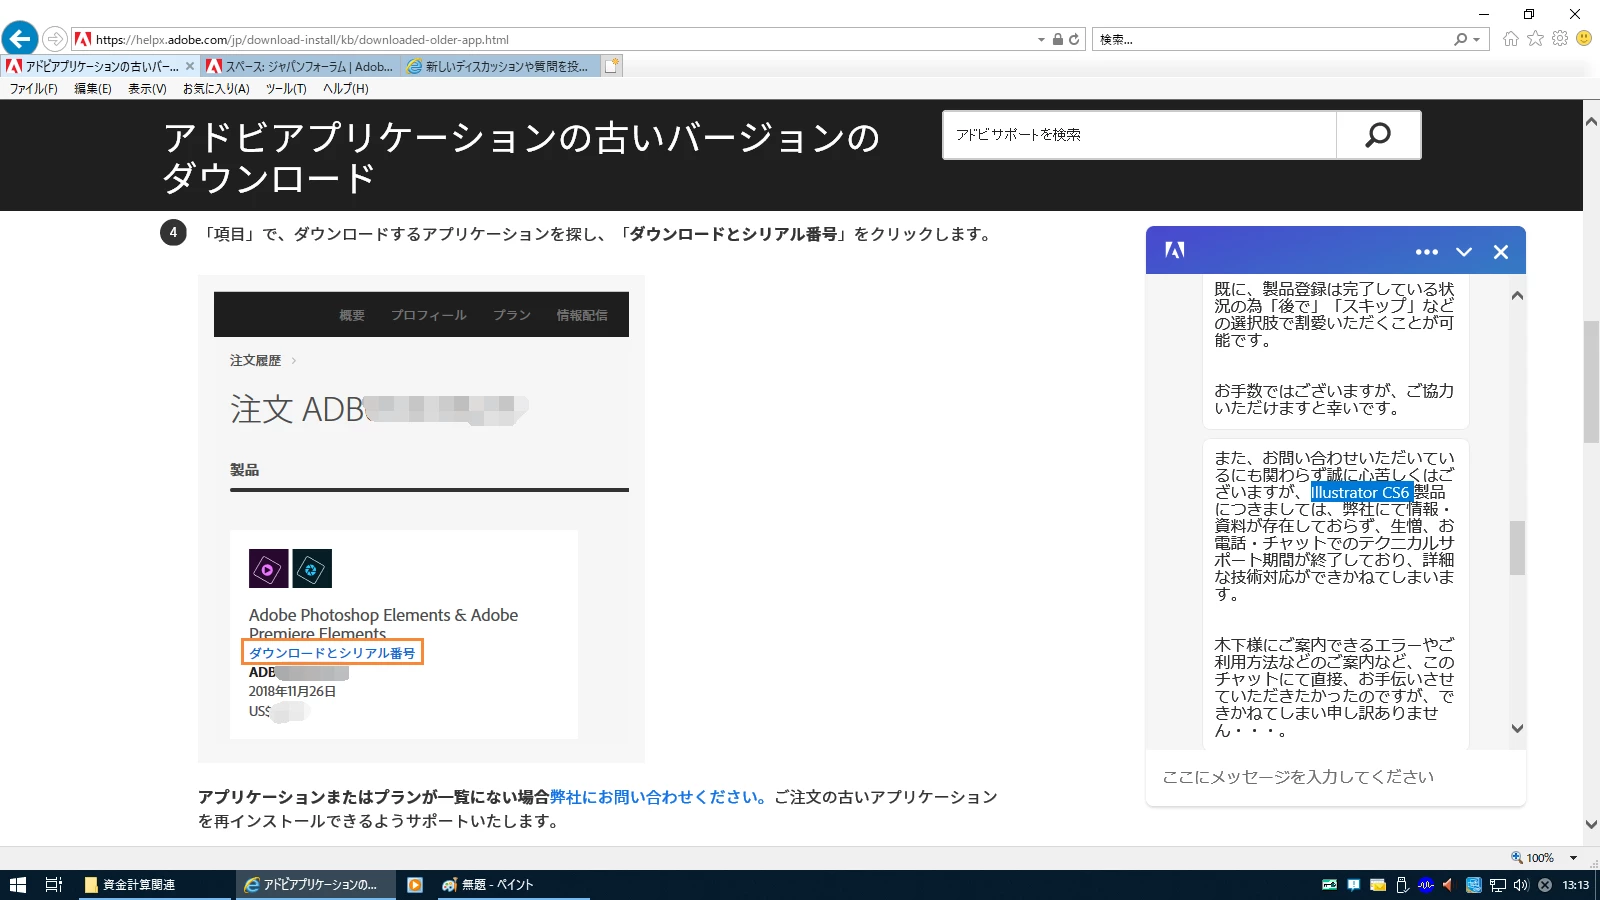
Task: Go back using the browser back arrow
Action: coord(19,39)
